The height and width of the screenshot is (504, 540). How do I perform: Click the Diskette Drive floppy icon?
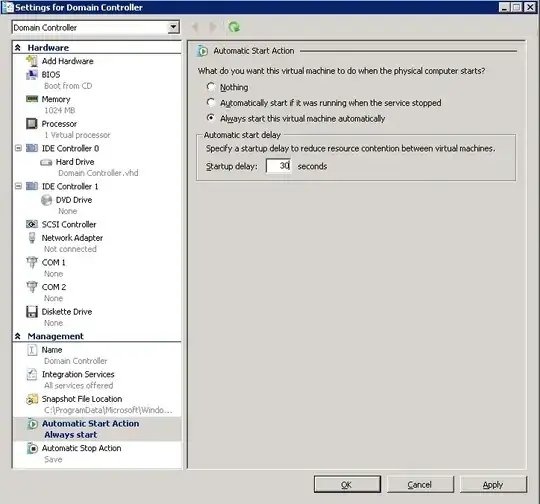pos(32,312)
